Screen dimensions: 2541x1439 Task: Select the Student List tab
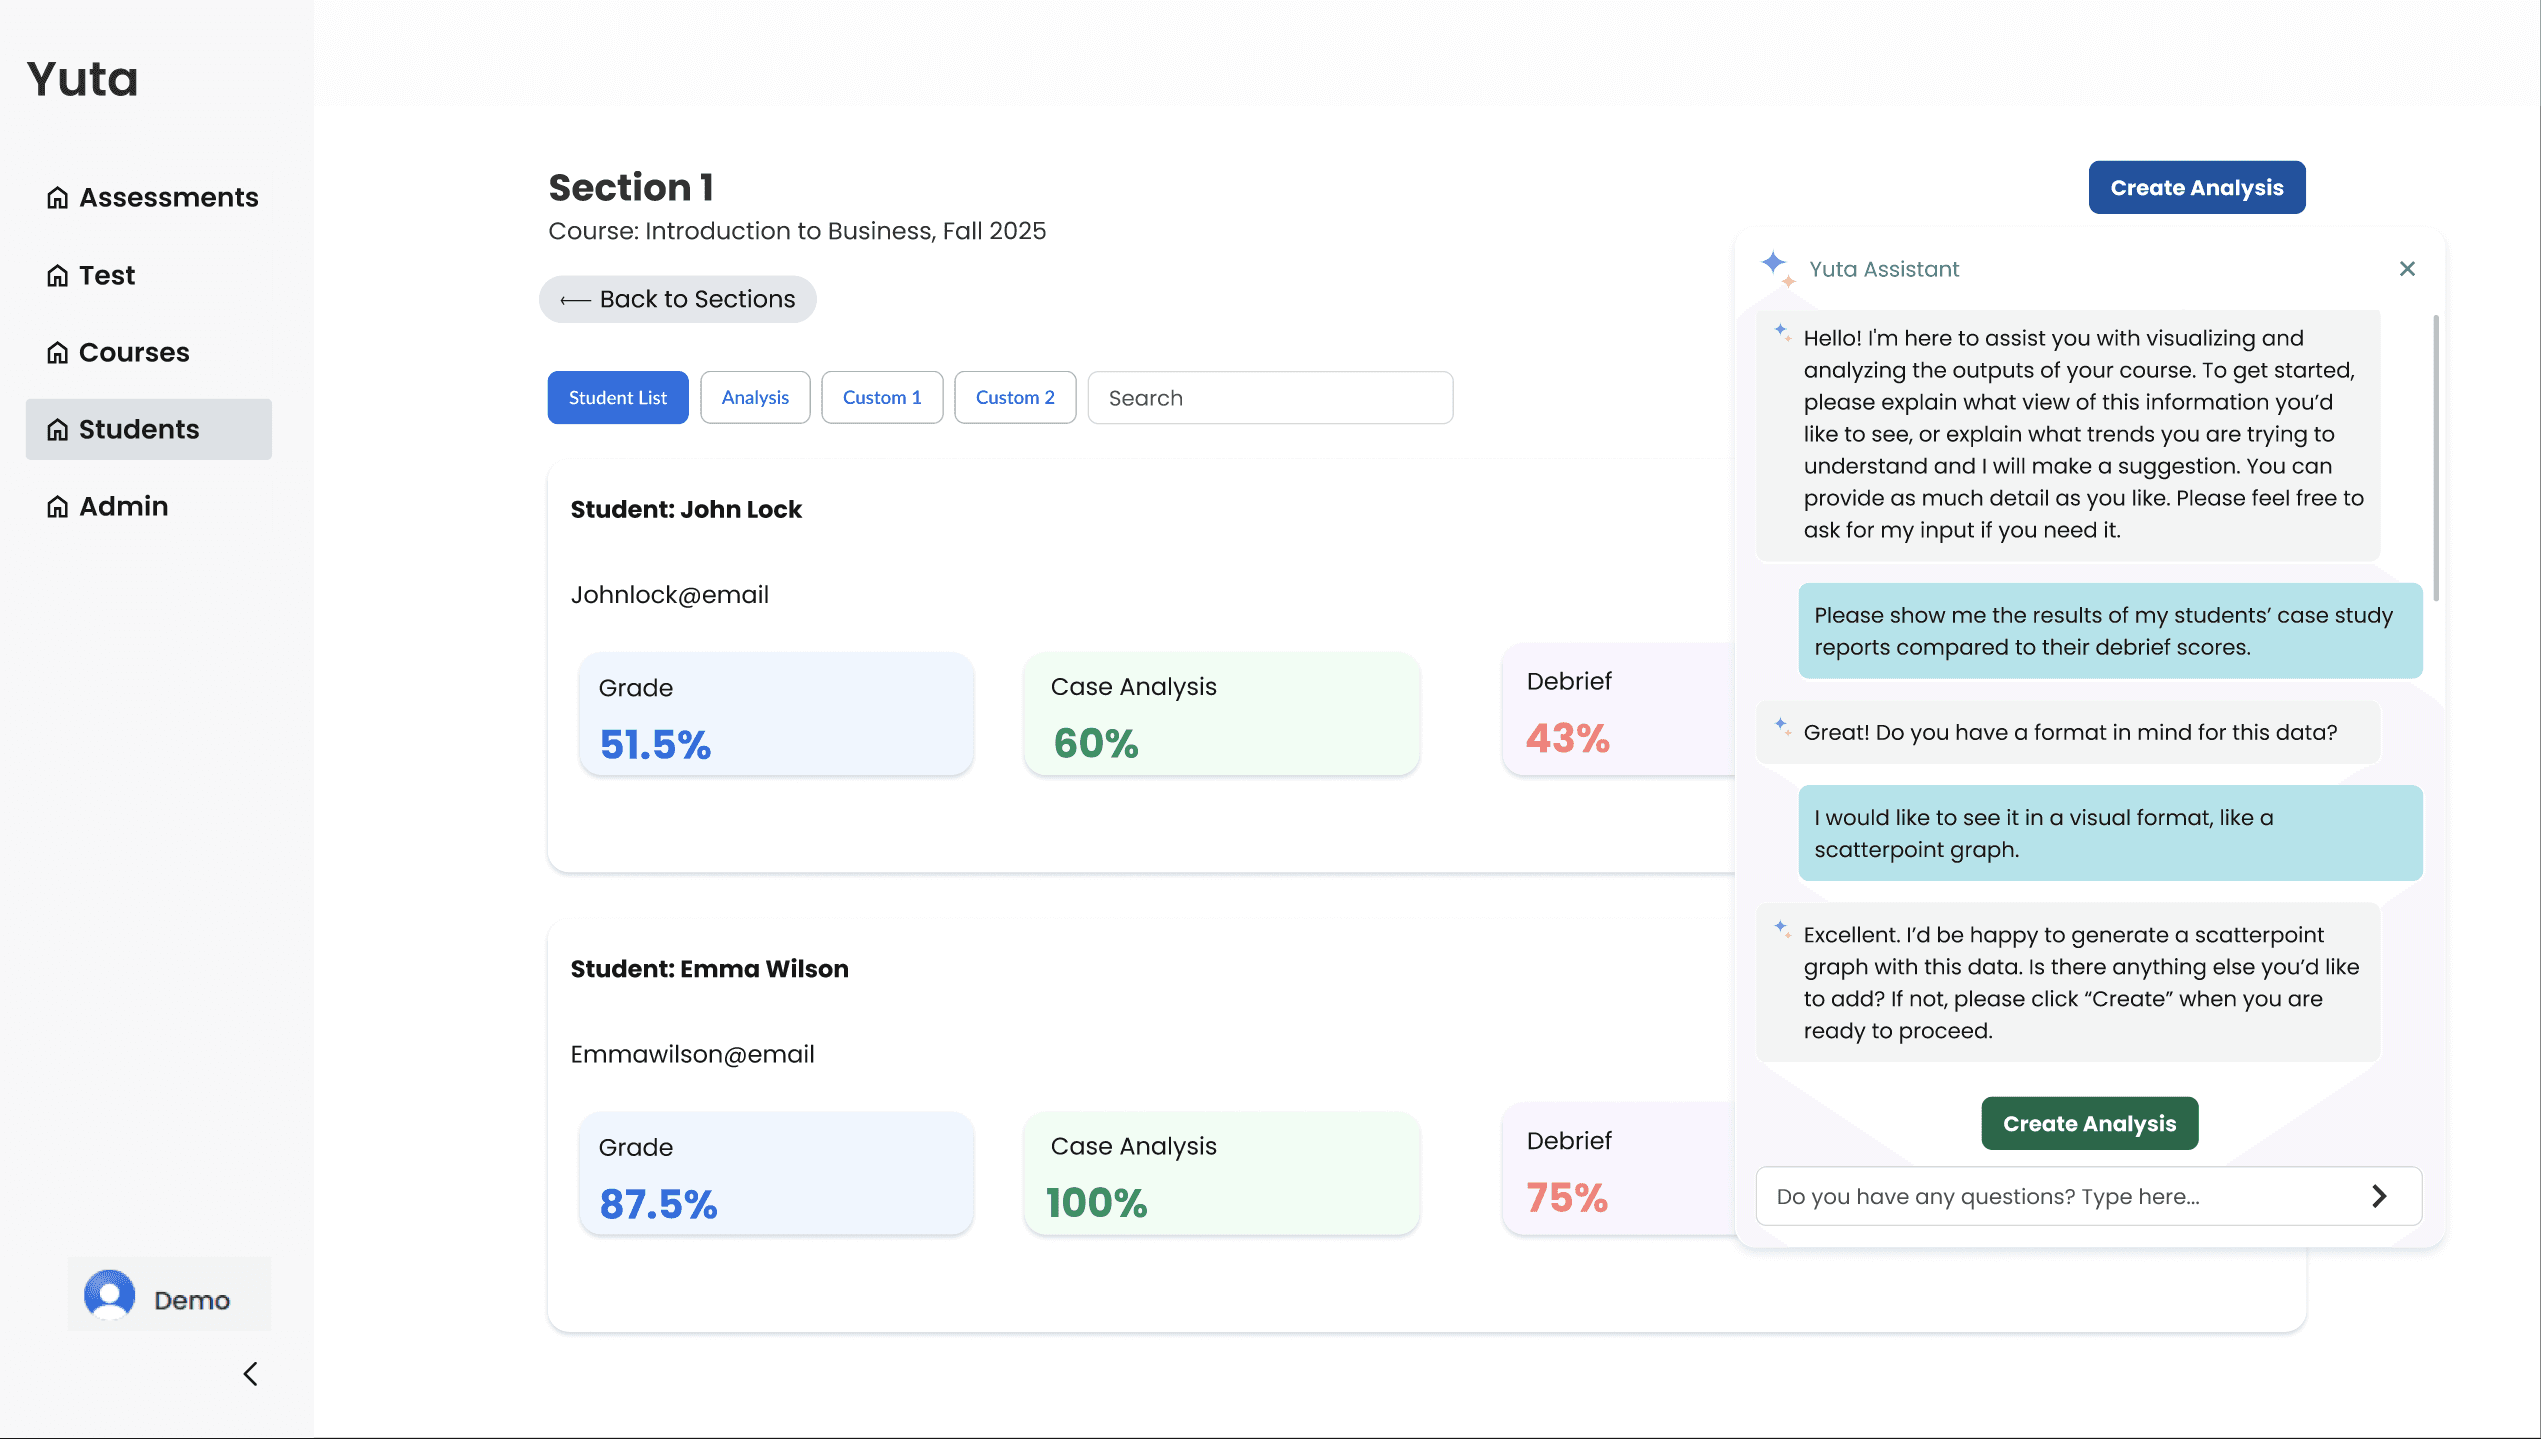pos(618,398)
